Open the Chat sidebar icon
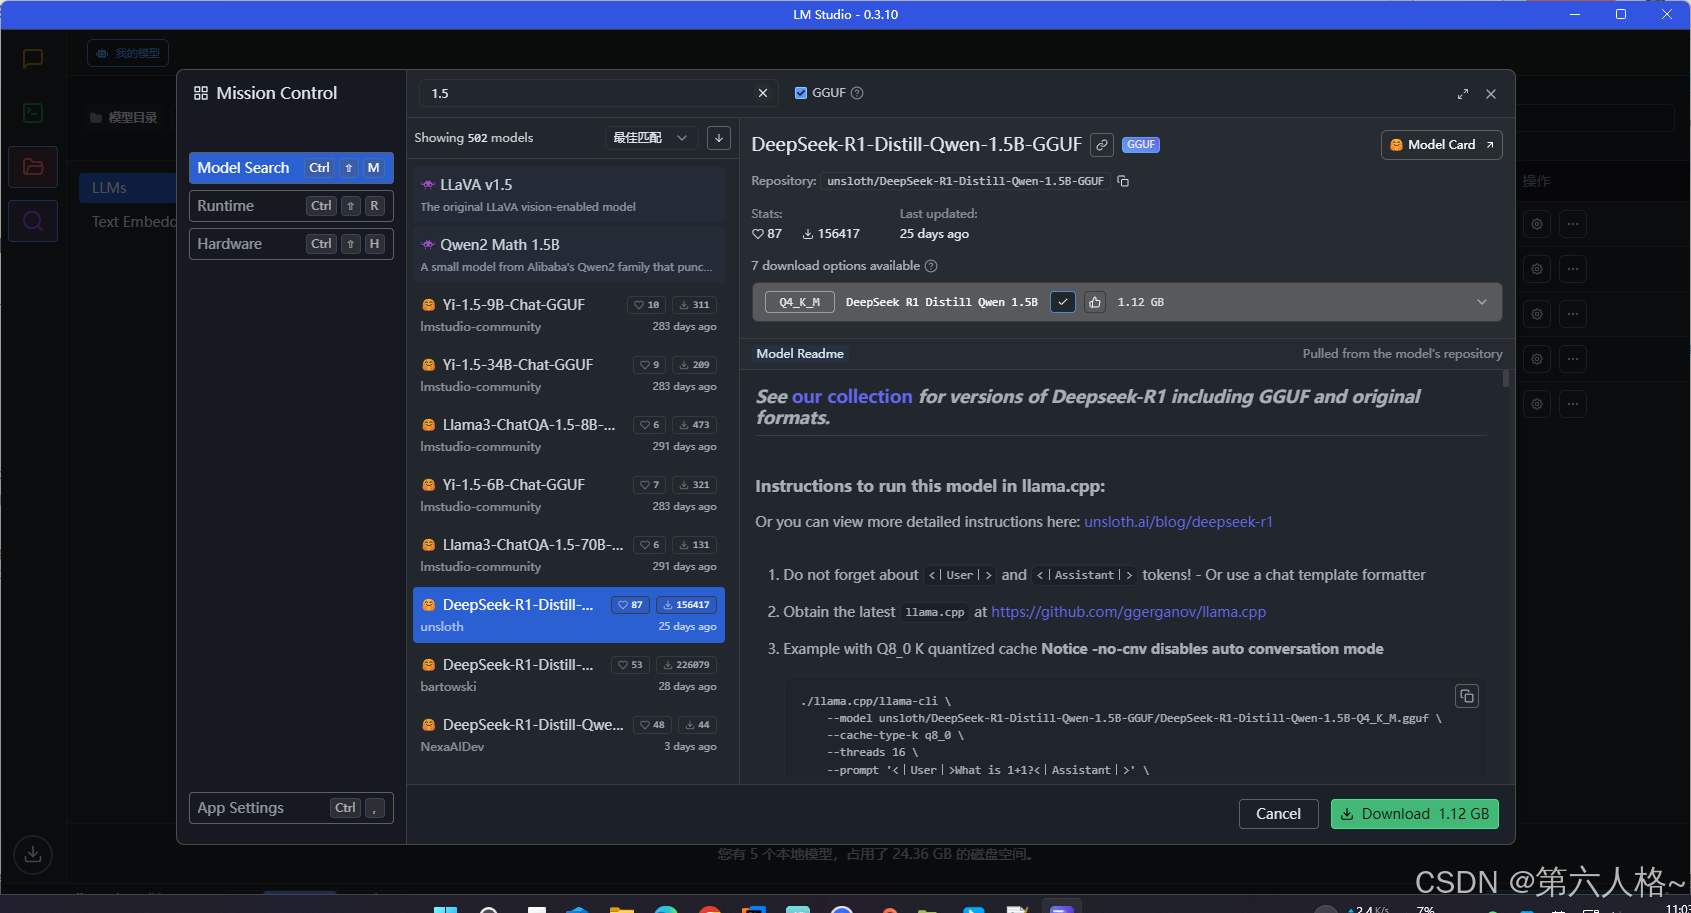 tap(33, 59)
